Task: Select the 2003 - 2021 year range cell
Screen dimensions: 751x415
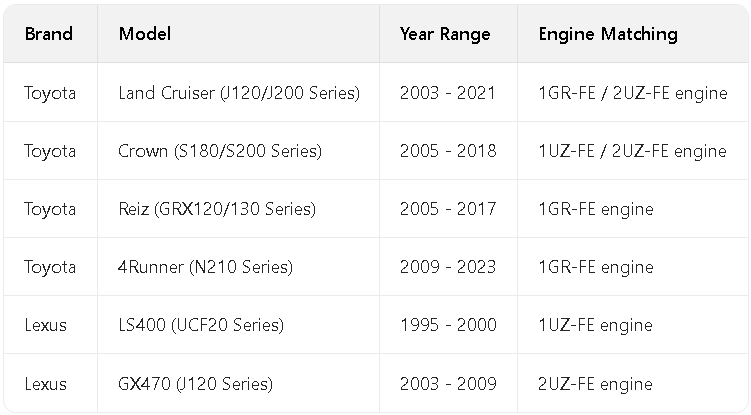Action: (x=448, y=93)
